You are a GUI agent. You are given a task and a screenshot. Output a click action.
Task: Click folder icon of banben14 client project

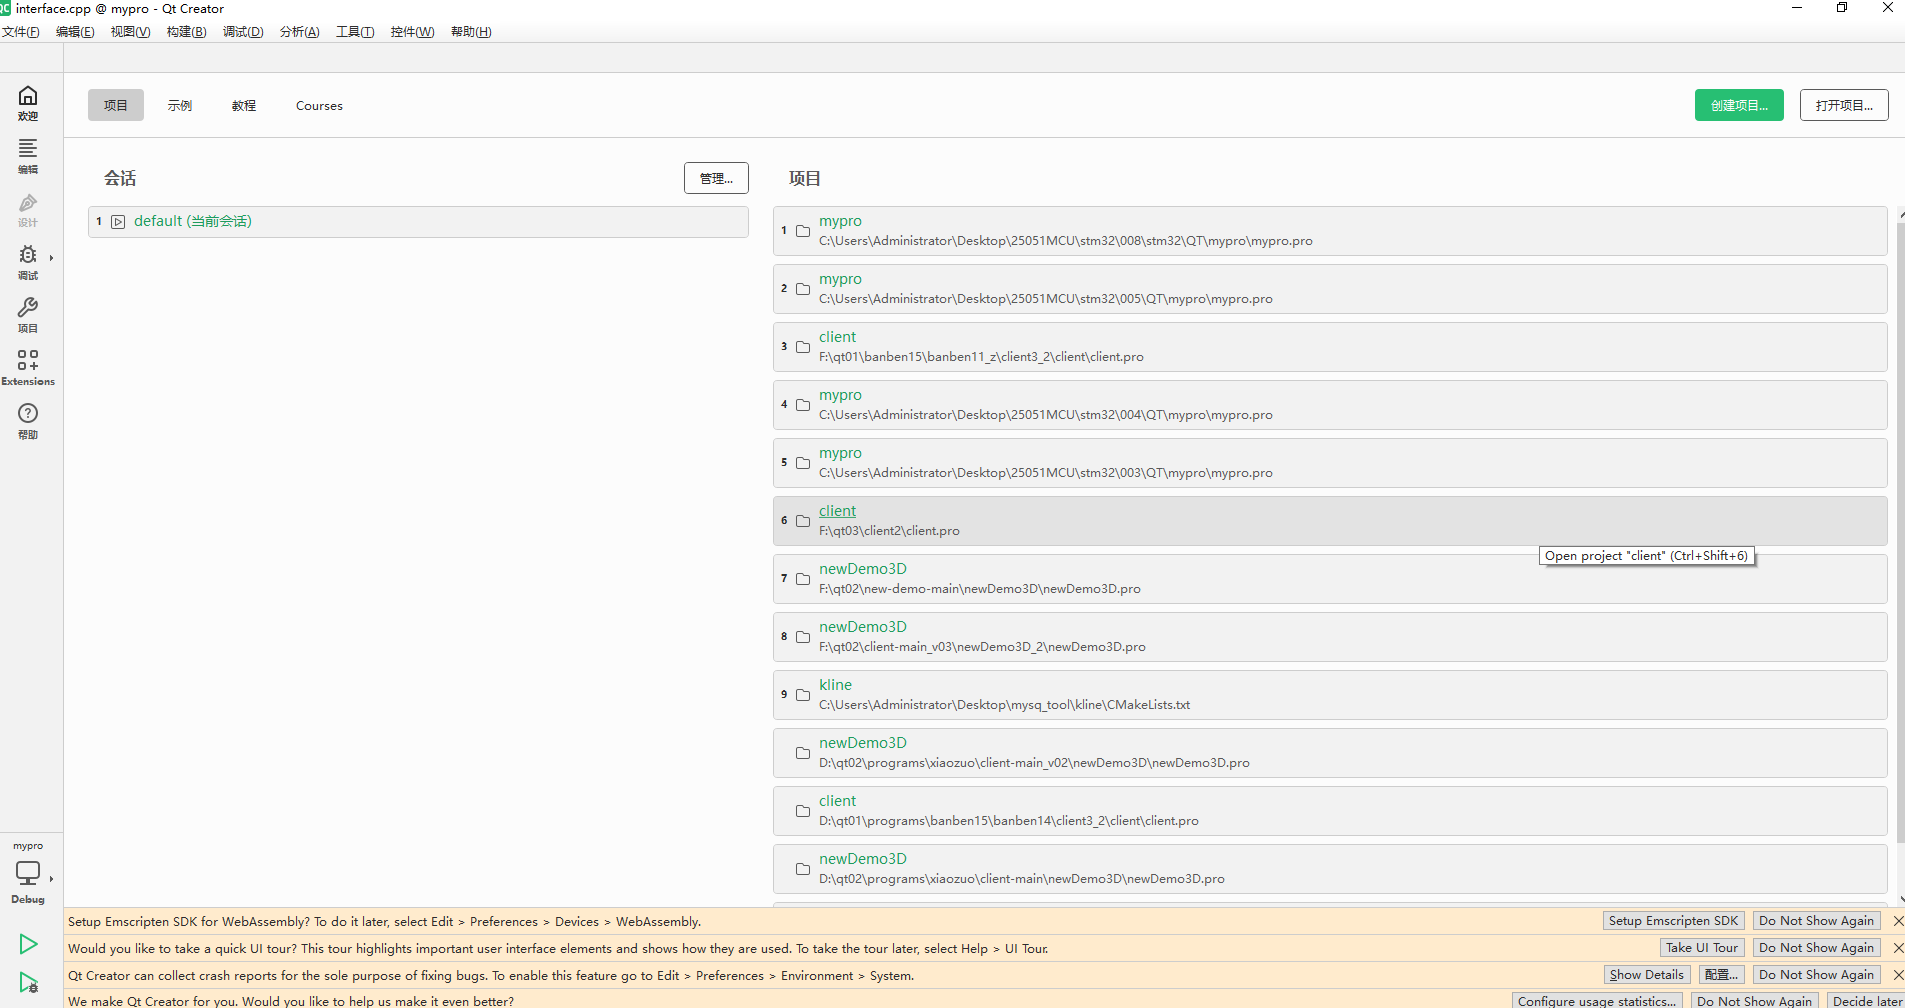803,811
